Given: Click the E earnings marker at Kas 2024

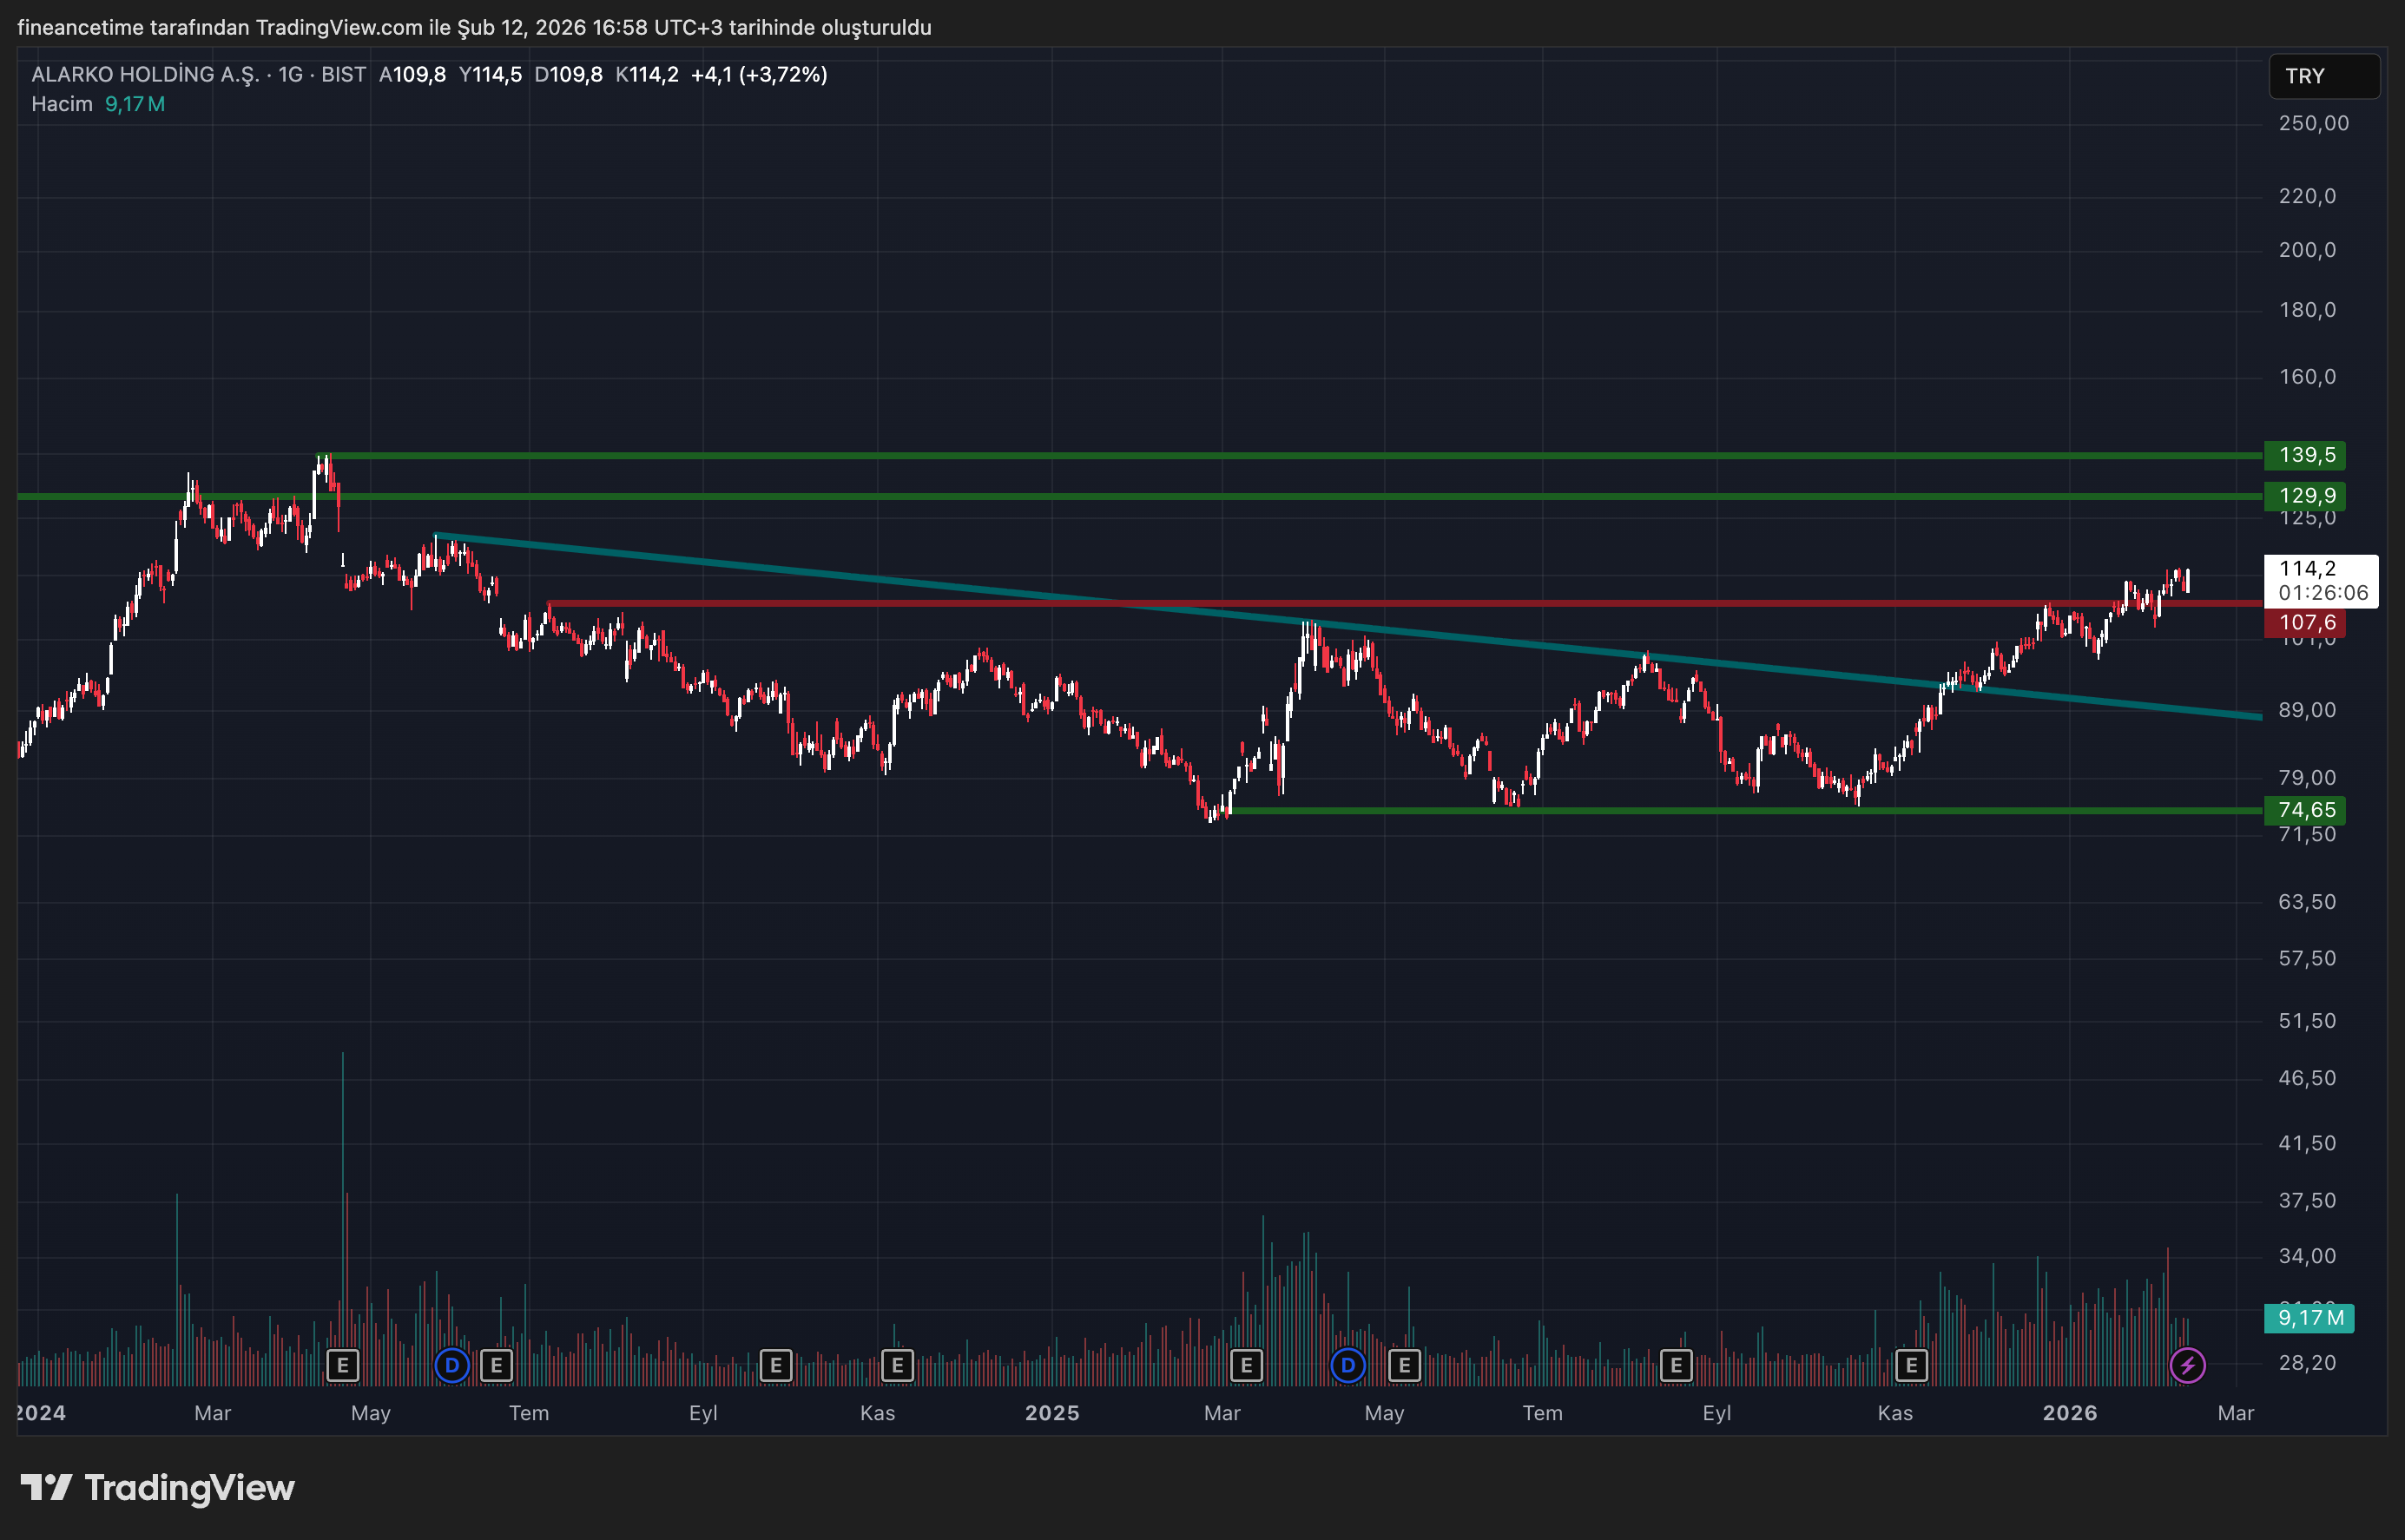Looking at the screenshot, I should (897, 1365).
